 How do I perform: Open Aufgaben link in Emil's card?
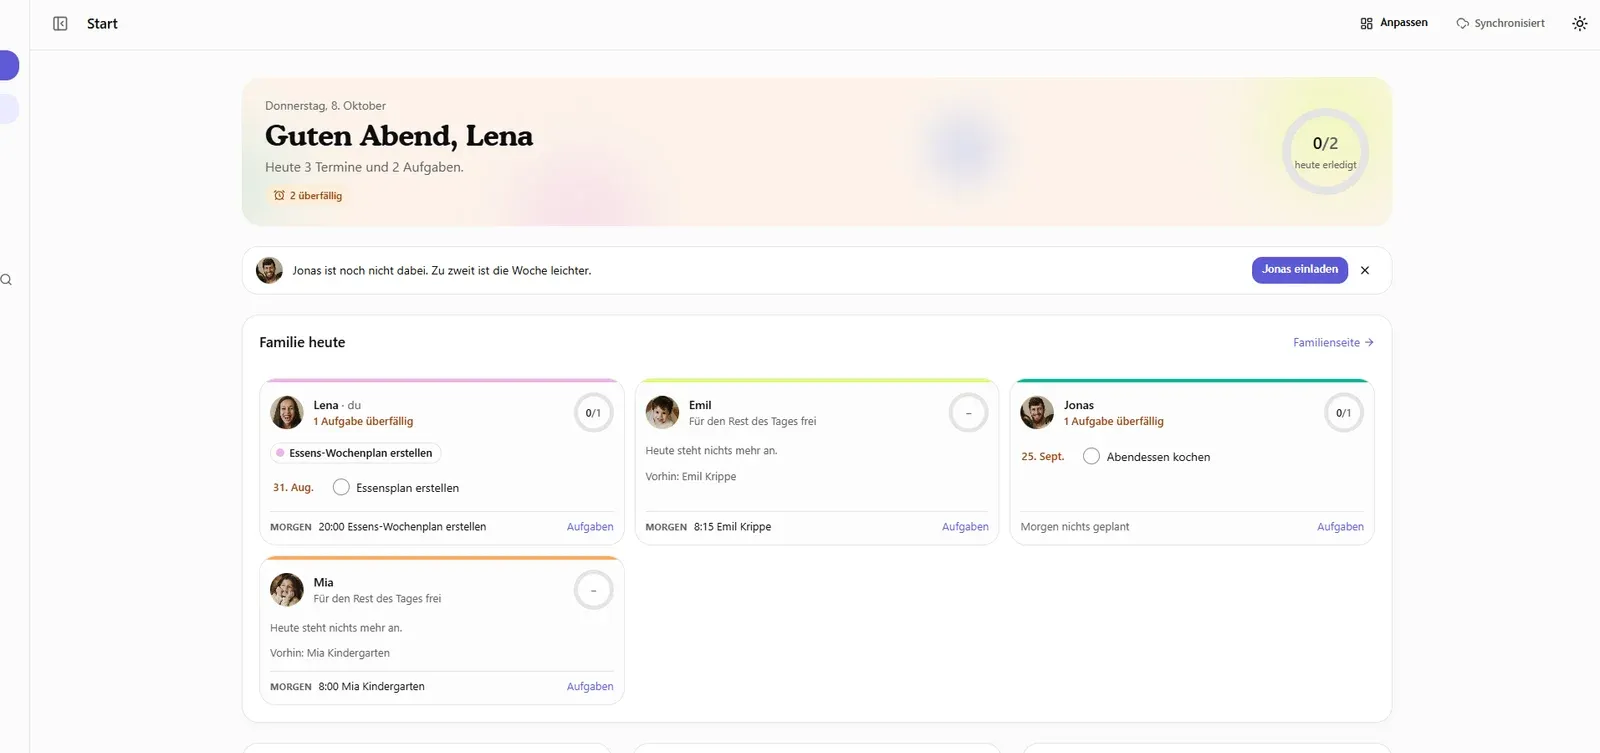tap(965, 527)
